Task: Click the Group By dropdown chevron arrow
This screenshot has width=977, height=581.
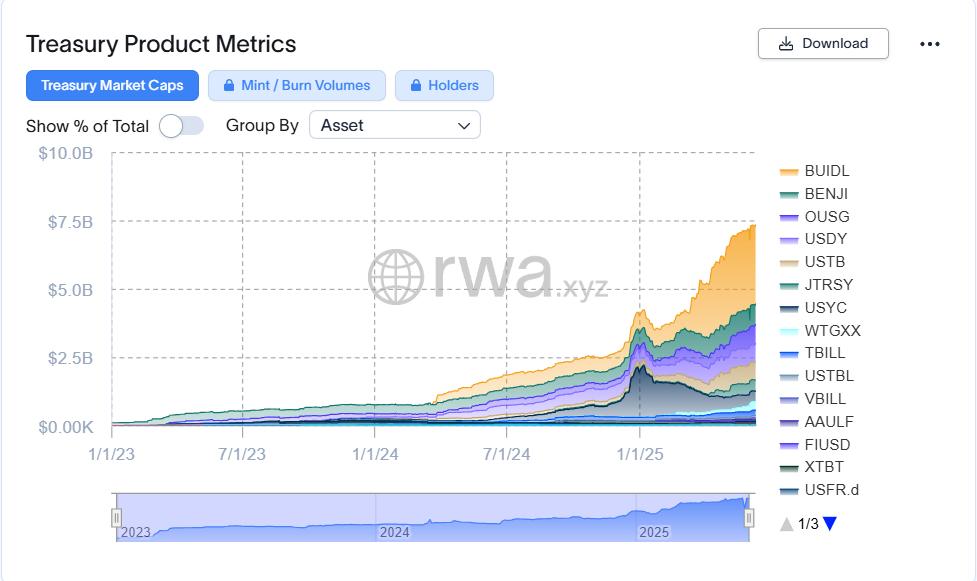Action: (x=463, y=126)
